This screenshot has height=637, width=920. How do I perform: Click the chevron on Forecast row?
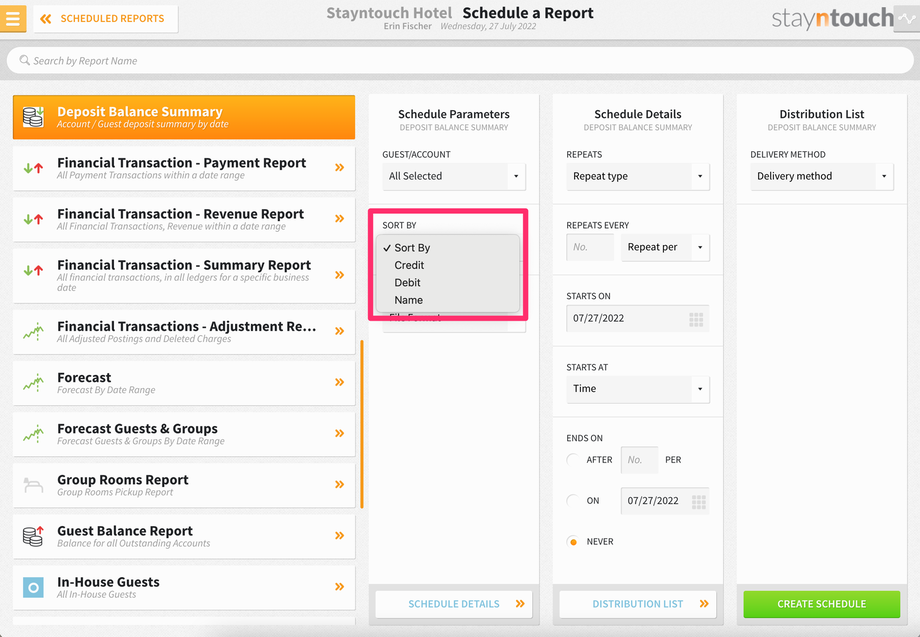pos(339,382)
